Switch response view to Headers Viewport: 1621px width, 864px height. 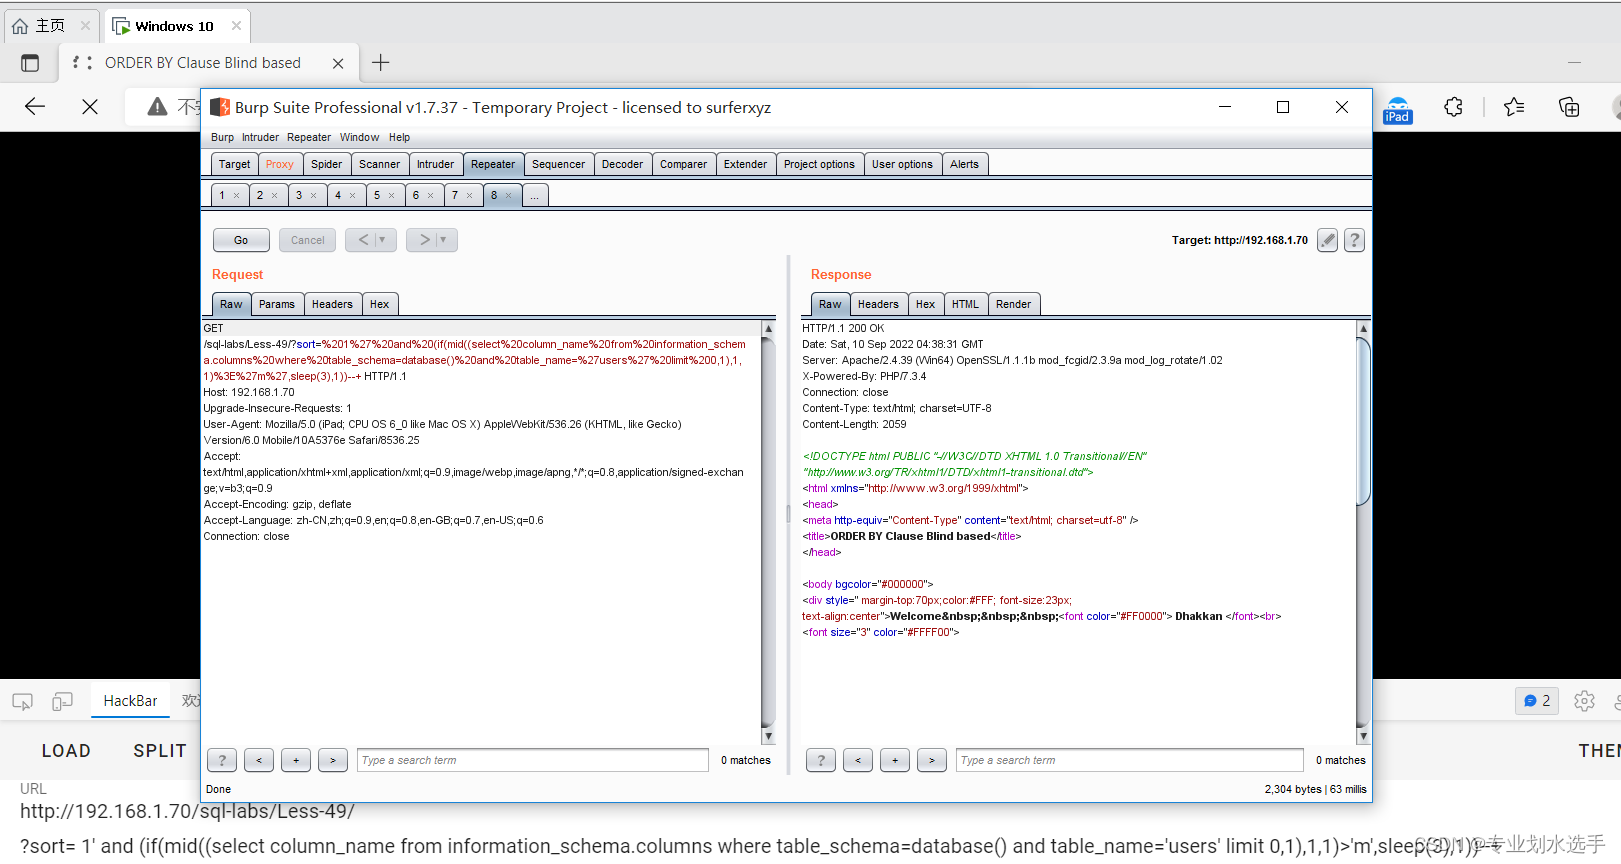click(878, 304)
